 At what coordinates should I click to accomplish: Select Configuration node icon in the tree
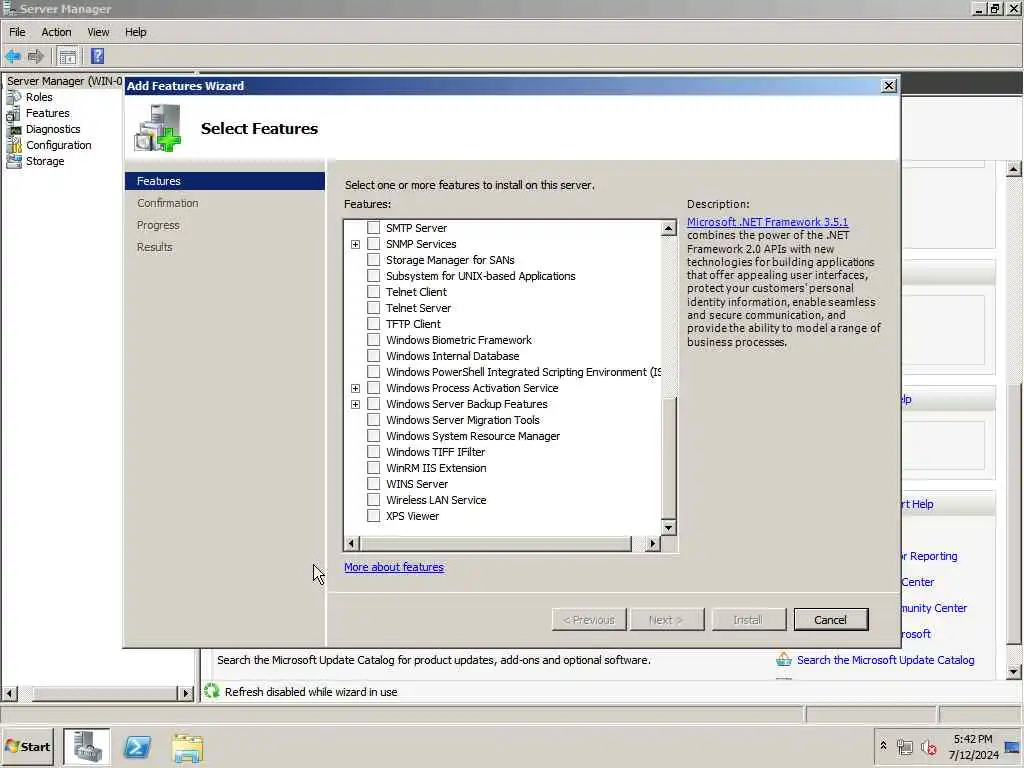pos(14,146)
